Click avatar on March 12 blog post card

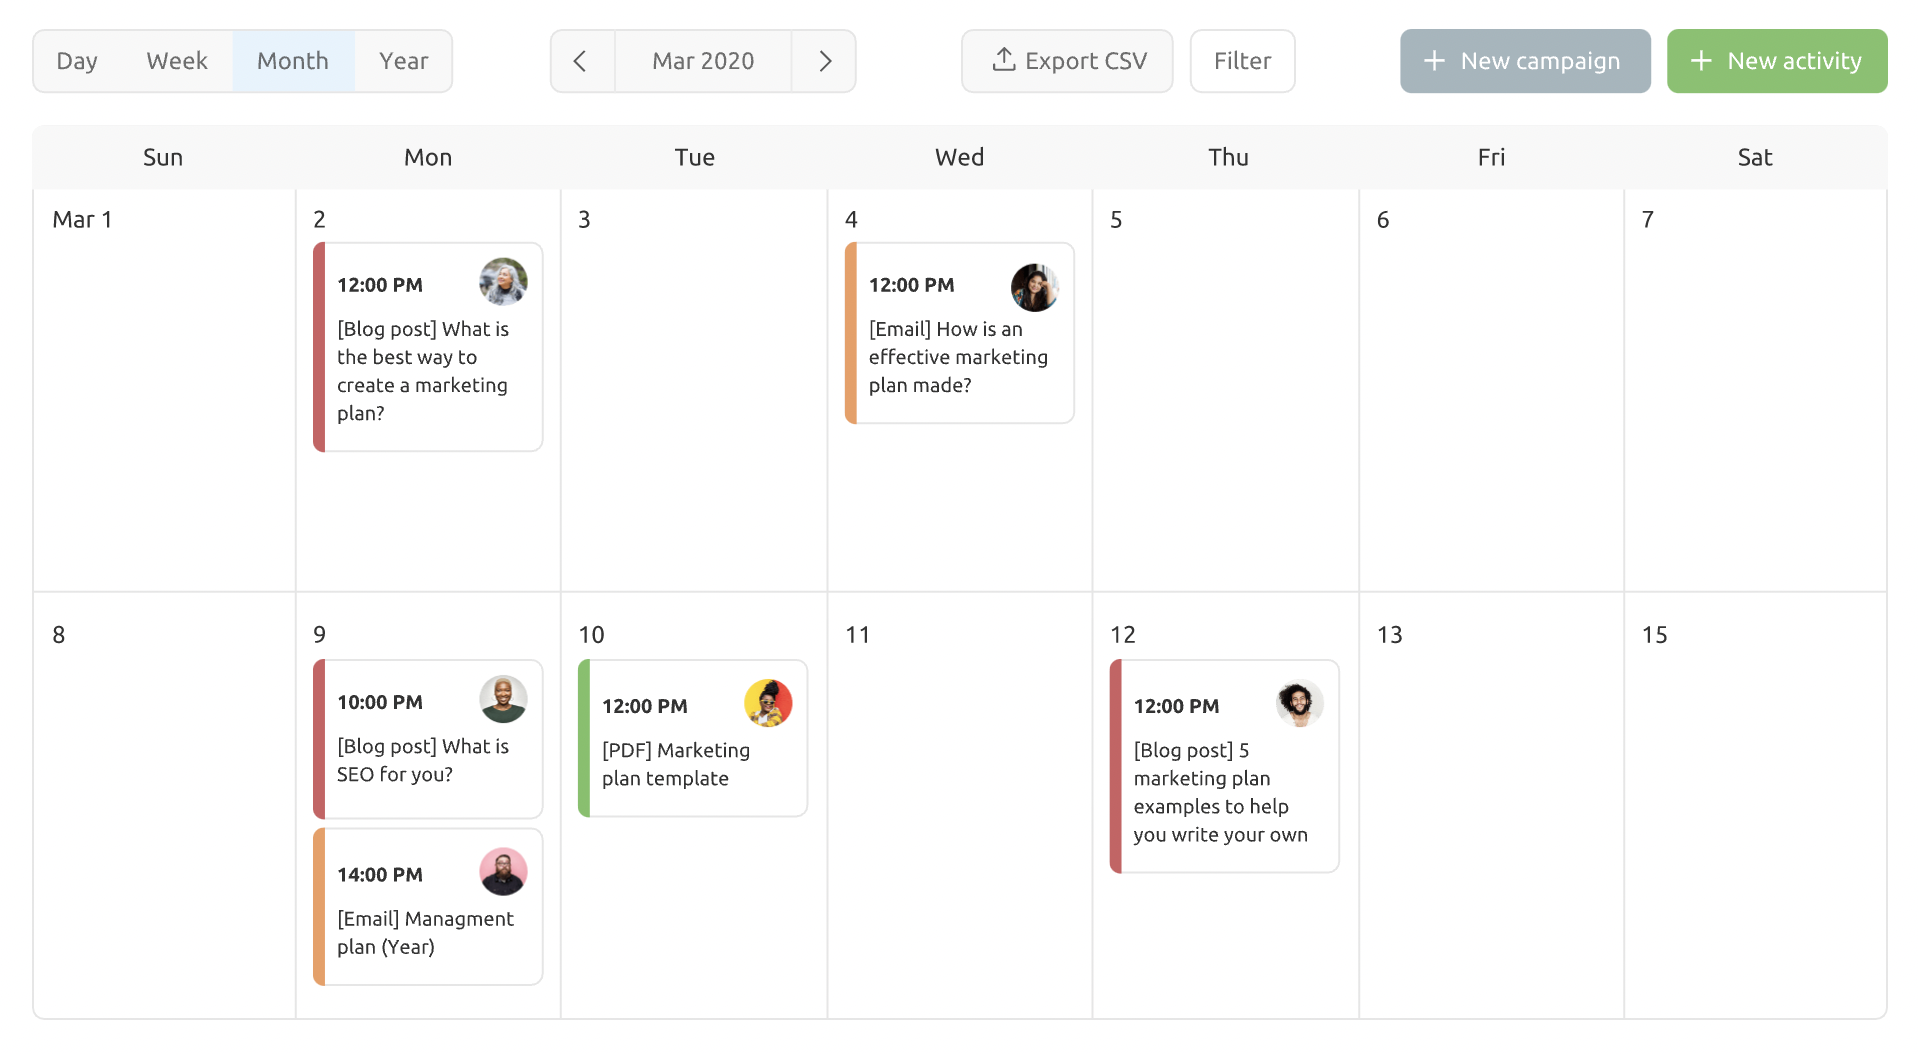point(1299,703)
